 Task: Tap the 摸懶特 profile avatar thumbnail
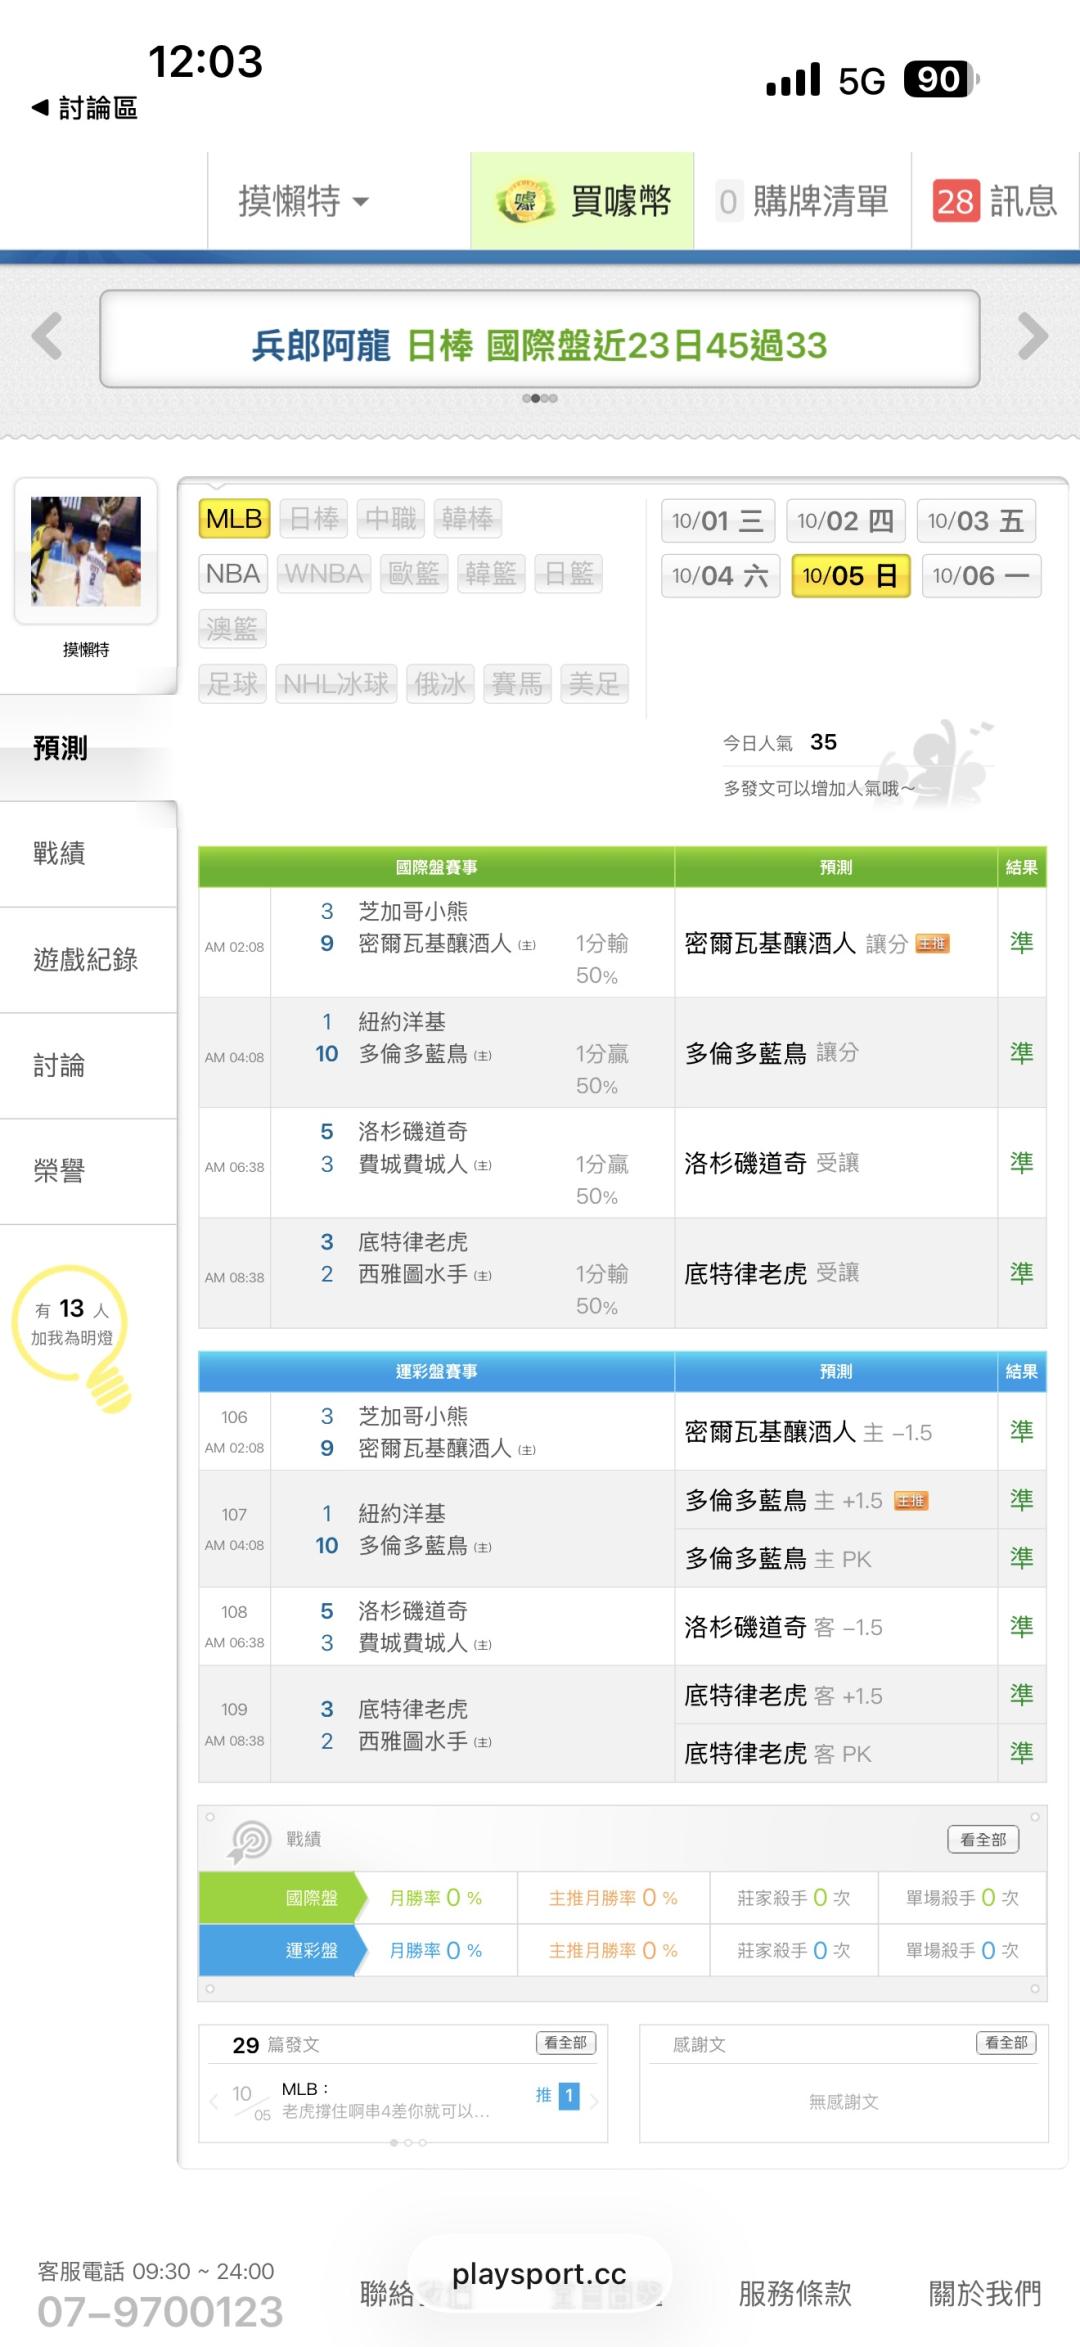(86, 551)
